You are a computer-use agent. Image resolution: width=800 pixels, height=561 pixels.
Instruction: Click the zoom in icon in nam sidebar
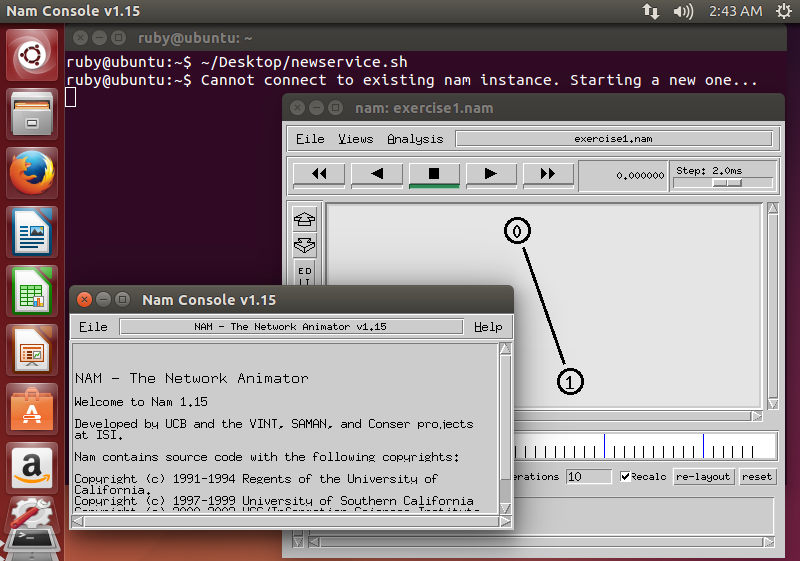(x=305, y=219)
